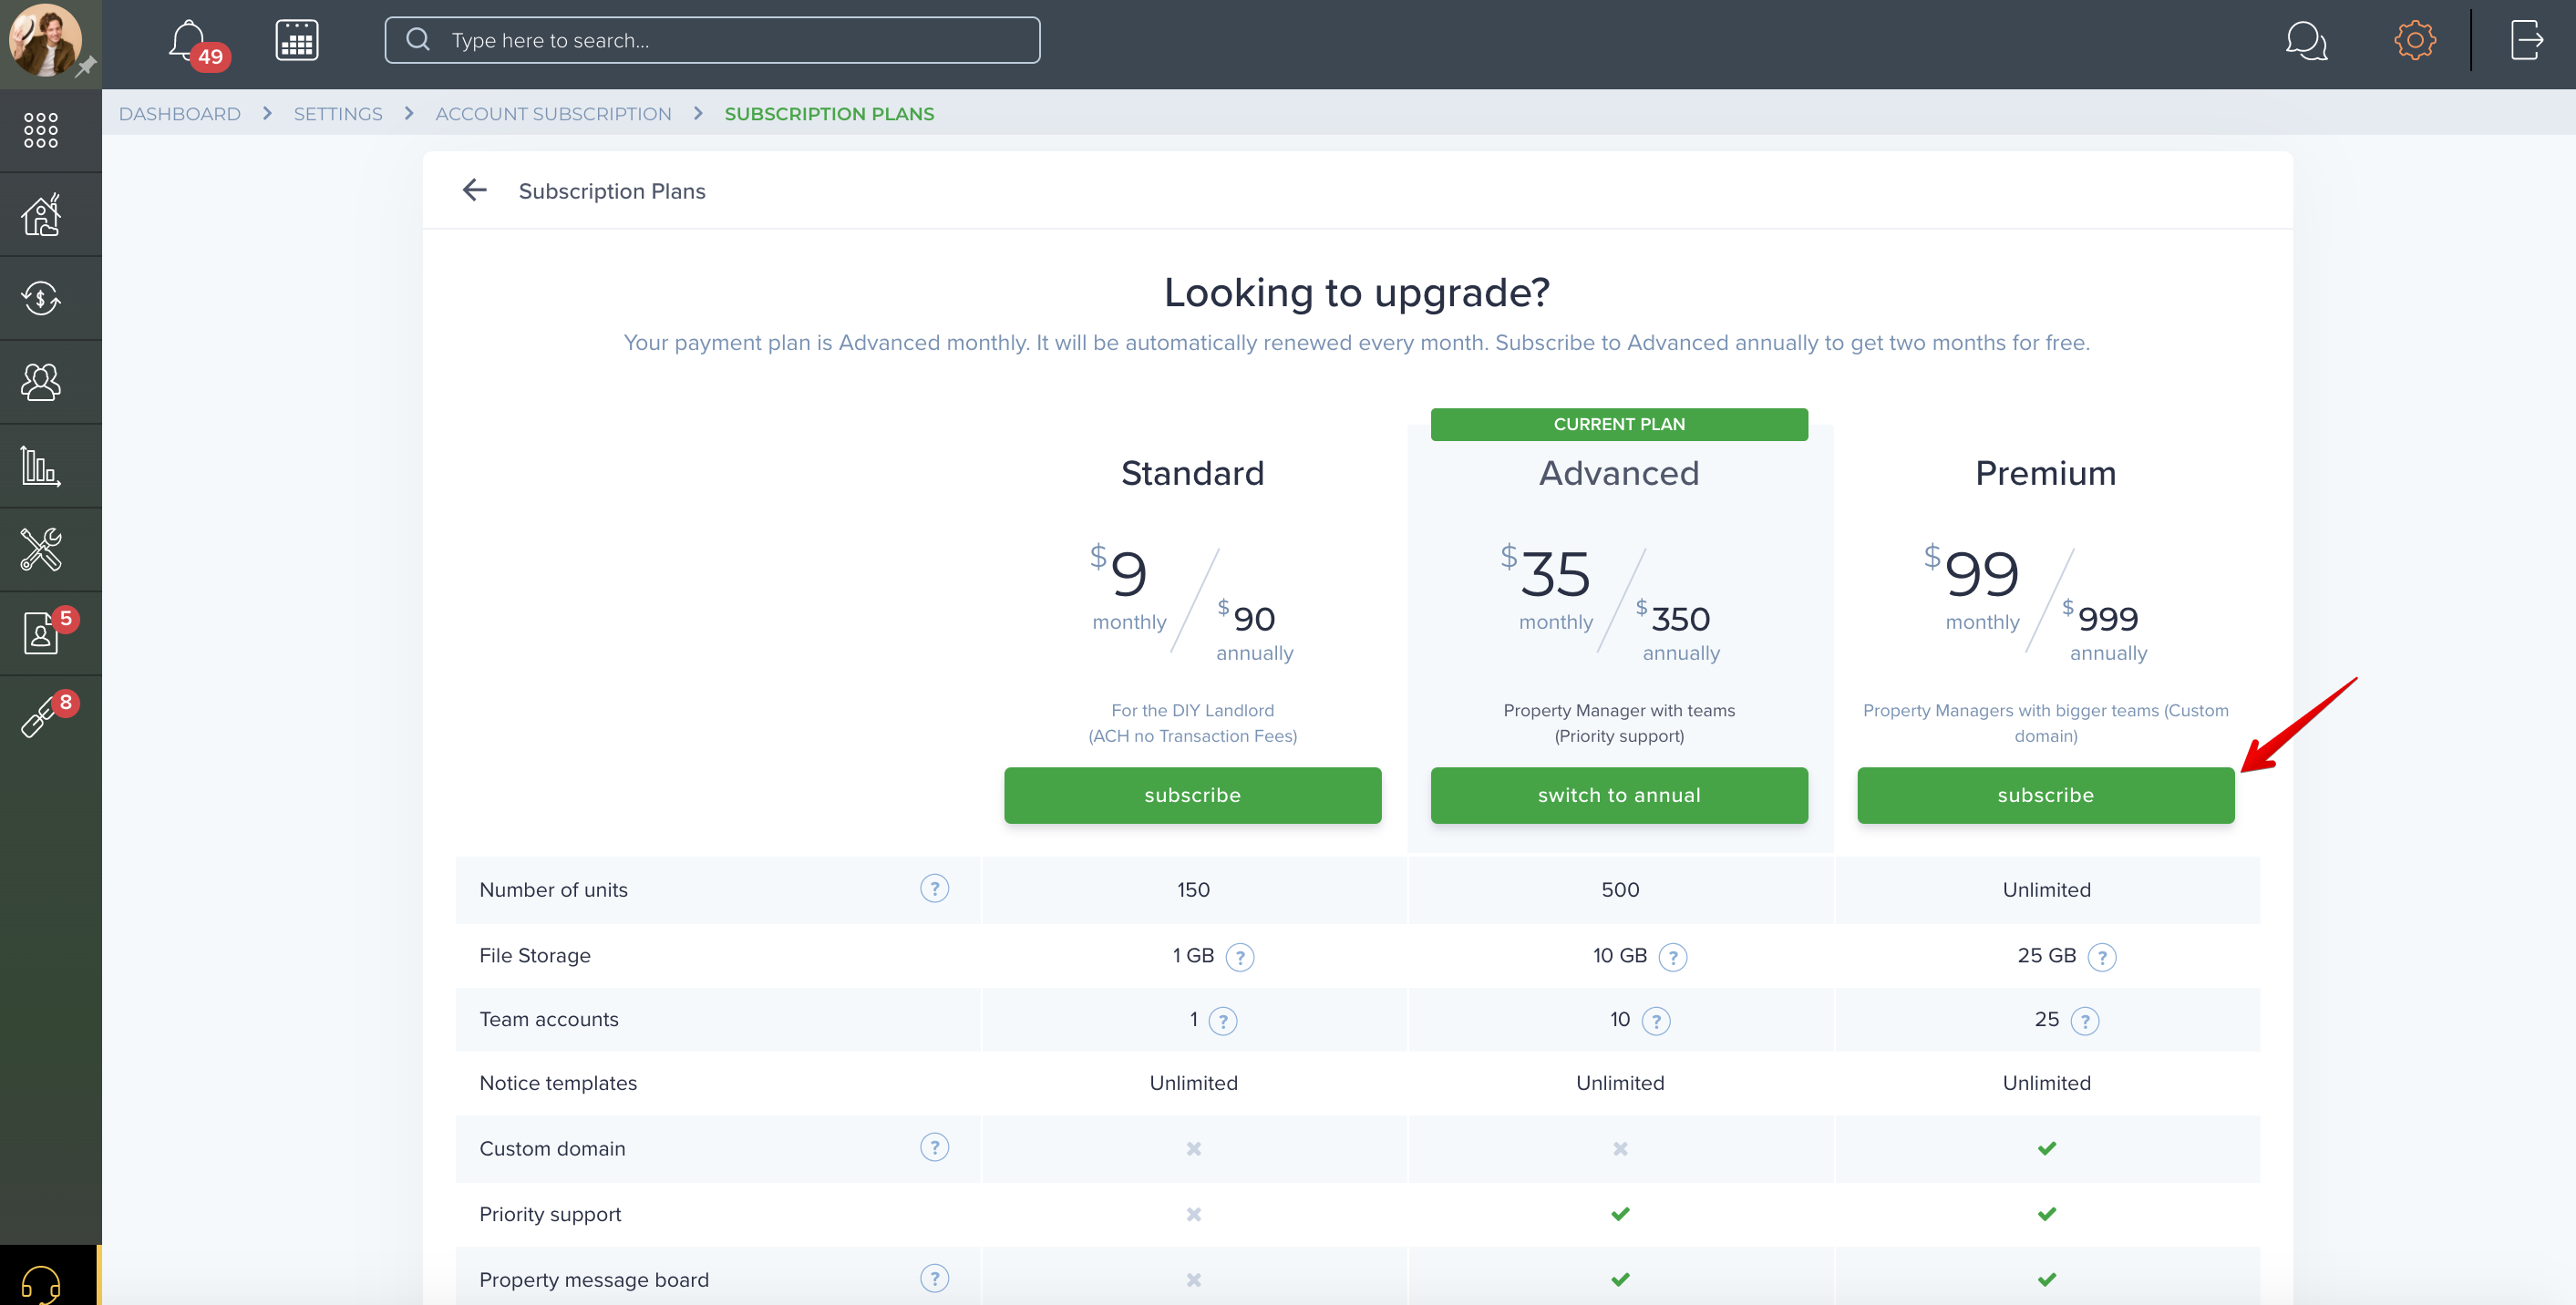Viewport: 2576px width, 1305px height.
Task: Click the logout icon
Action: pyautogui.click(x=2526, y=41)
